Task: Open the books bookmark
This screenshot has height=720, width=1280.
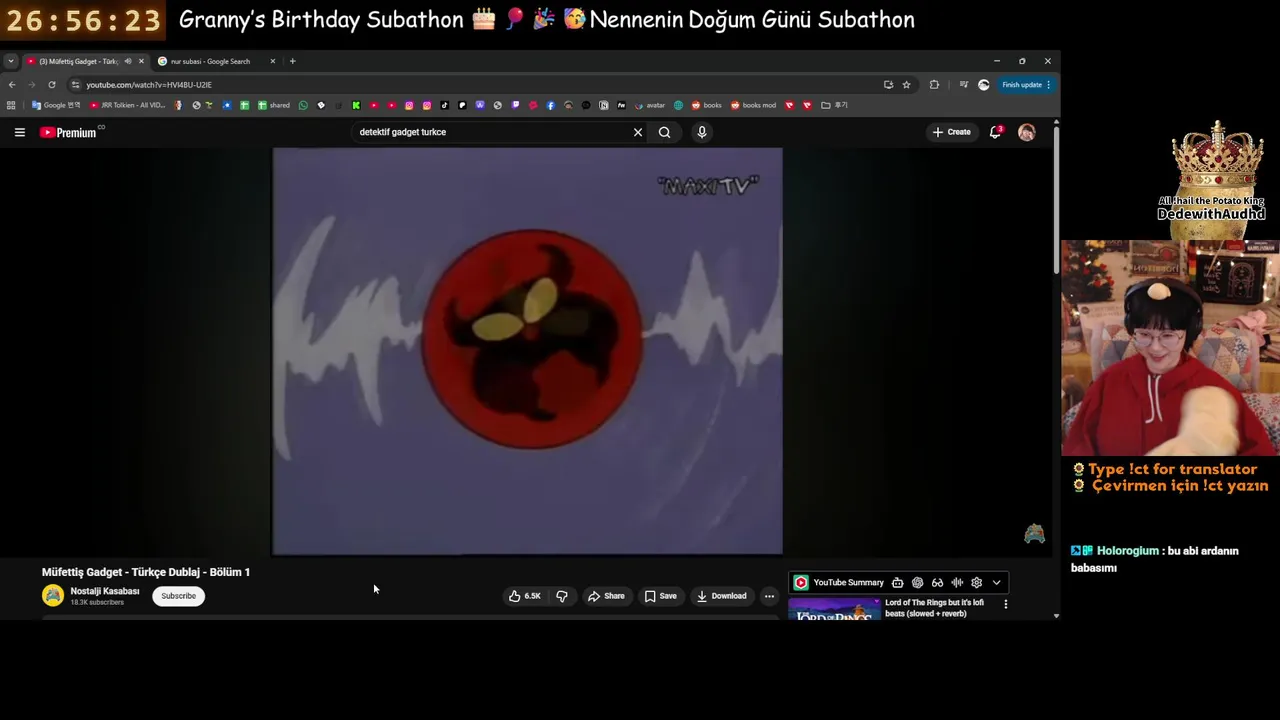Action: [x=706, y=105]
